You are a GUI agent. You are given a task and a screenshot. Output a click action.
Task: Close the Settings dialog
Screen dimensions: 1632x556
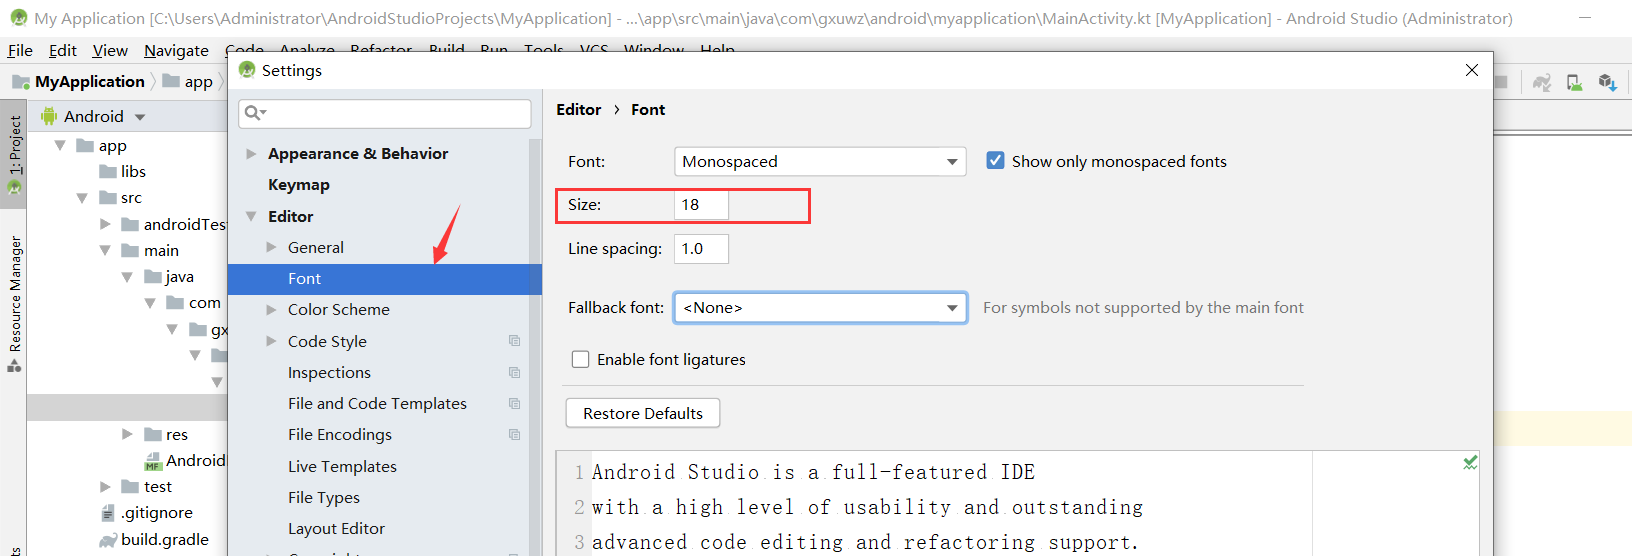1471,70
